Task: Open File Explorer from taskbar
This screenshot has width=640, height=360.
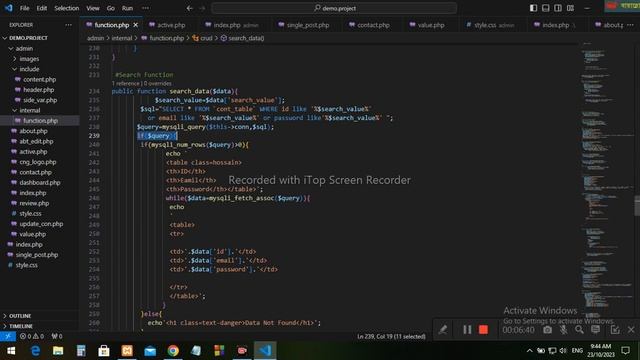Action: [58, 351]
